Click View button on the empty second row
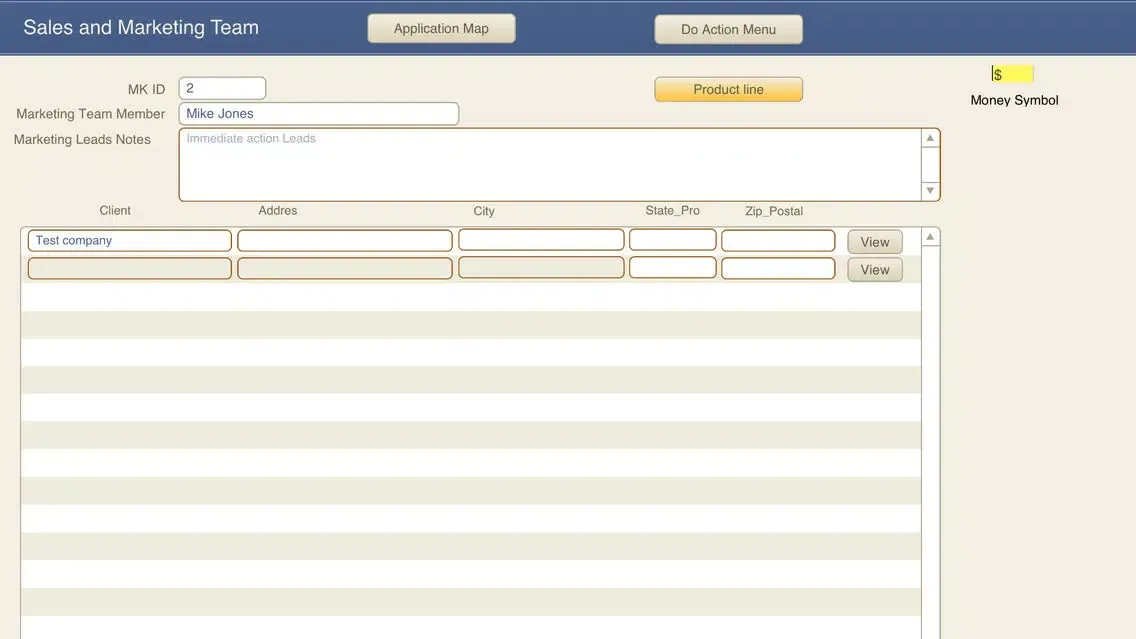 (874, 270)
